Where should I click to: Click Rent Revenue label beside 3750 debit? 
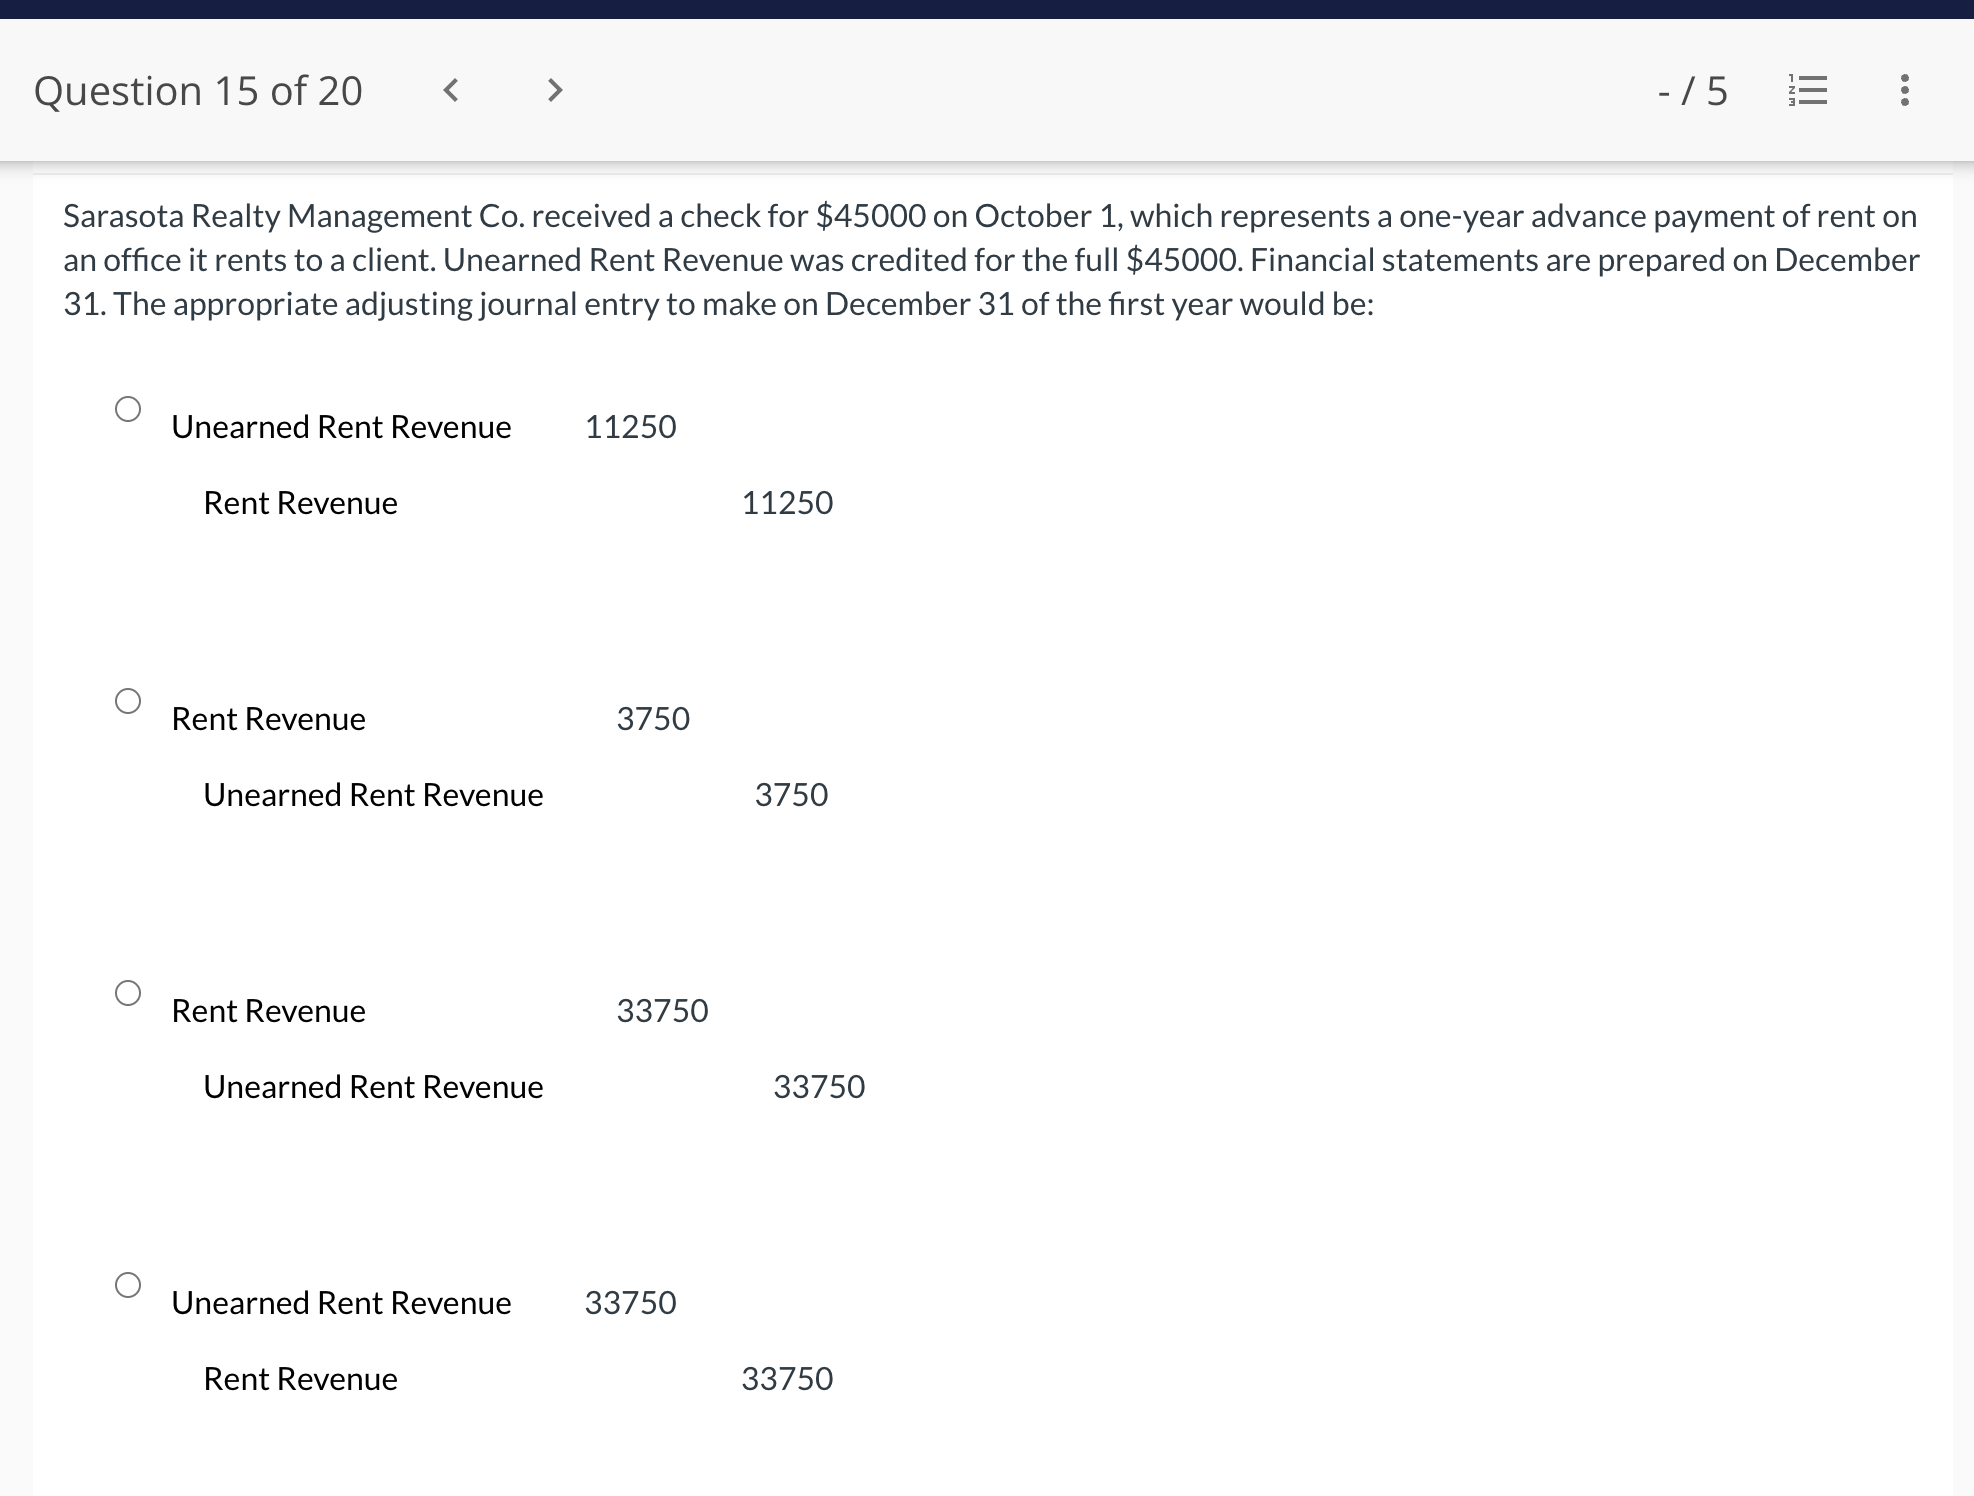[x=268, y=719]
